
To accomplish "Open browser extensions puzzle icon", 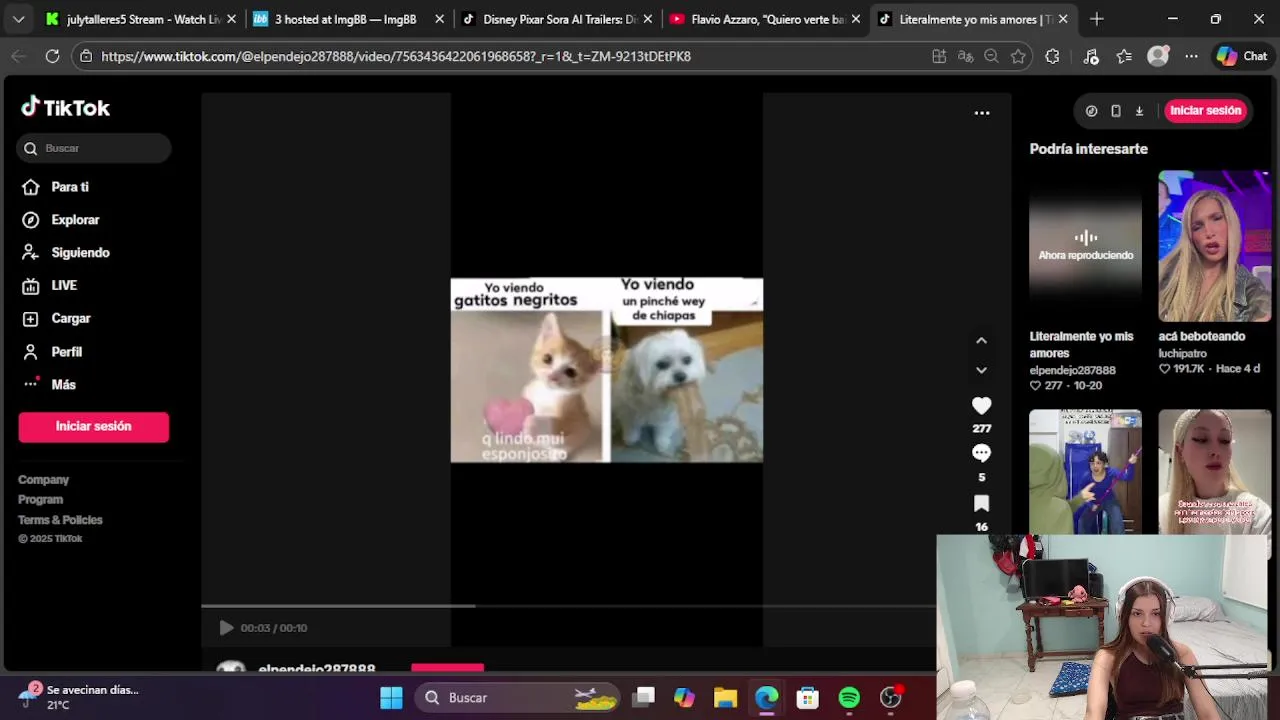I will [1052, 57].
